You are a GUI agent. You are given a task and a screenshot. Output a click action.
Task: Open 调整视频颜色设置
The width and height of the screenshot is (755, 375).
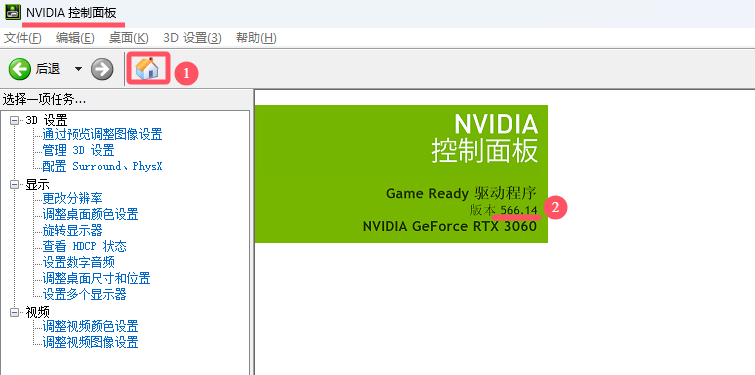coord(90,326)
